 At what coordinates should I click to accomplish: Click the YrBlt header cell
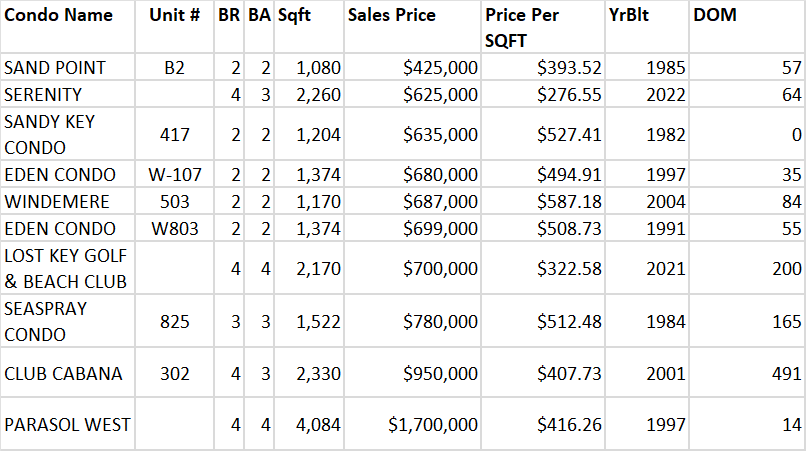click(627, 16)
